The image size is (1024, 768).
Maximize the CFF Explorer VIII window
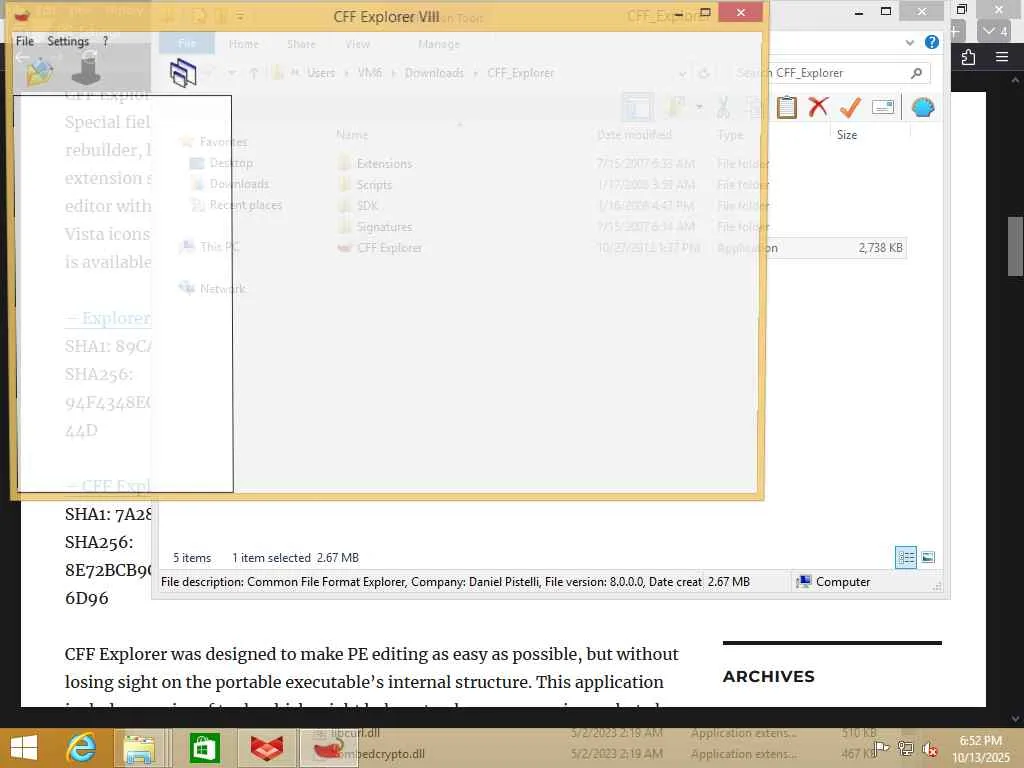coord(705,12)
